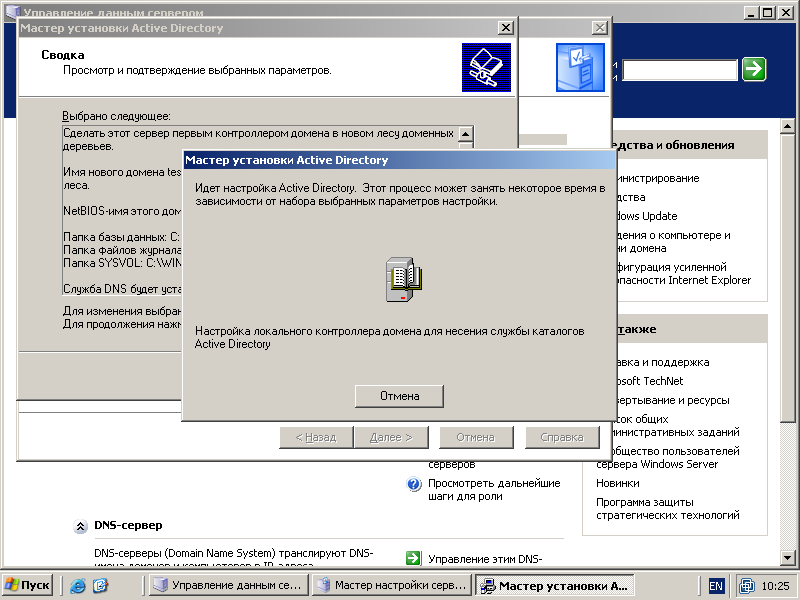Open common administrative tasks list link
This screenshot has width=800, height=600.
pyautogui.click(x=677, y=426)
